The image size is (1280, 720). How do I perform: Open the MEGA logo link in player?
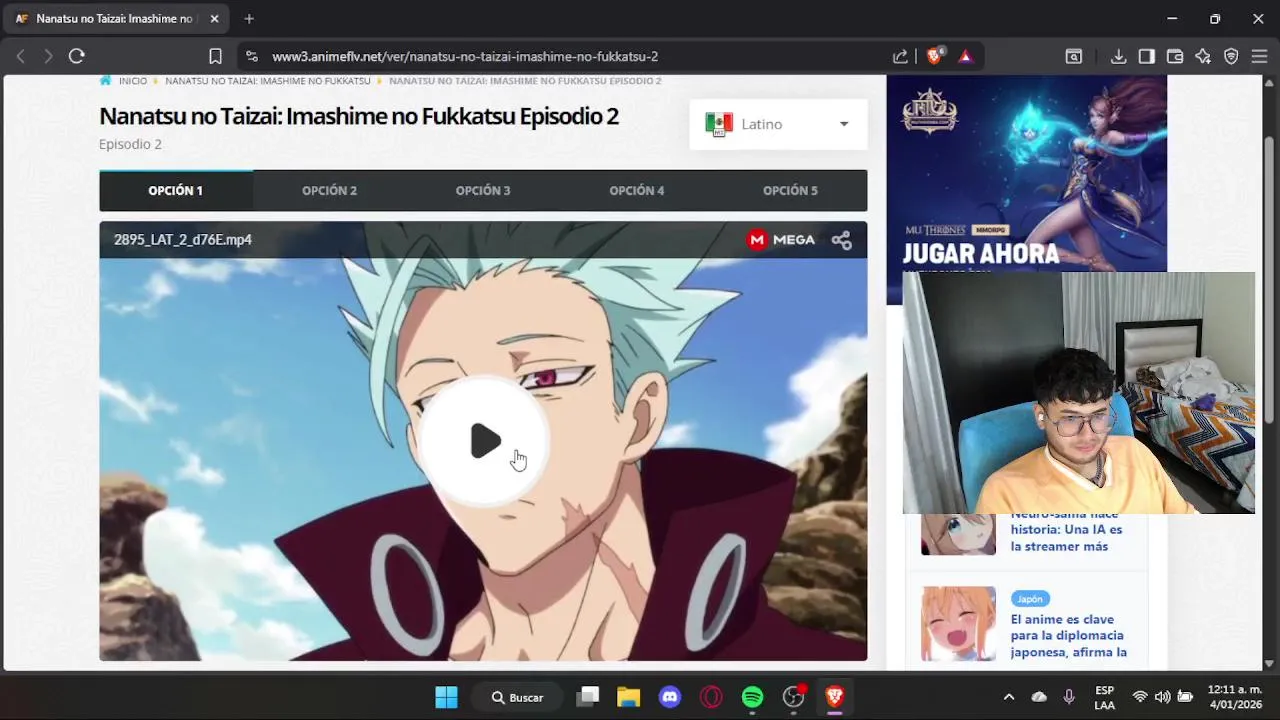click(x=781, y=240)
